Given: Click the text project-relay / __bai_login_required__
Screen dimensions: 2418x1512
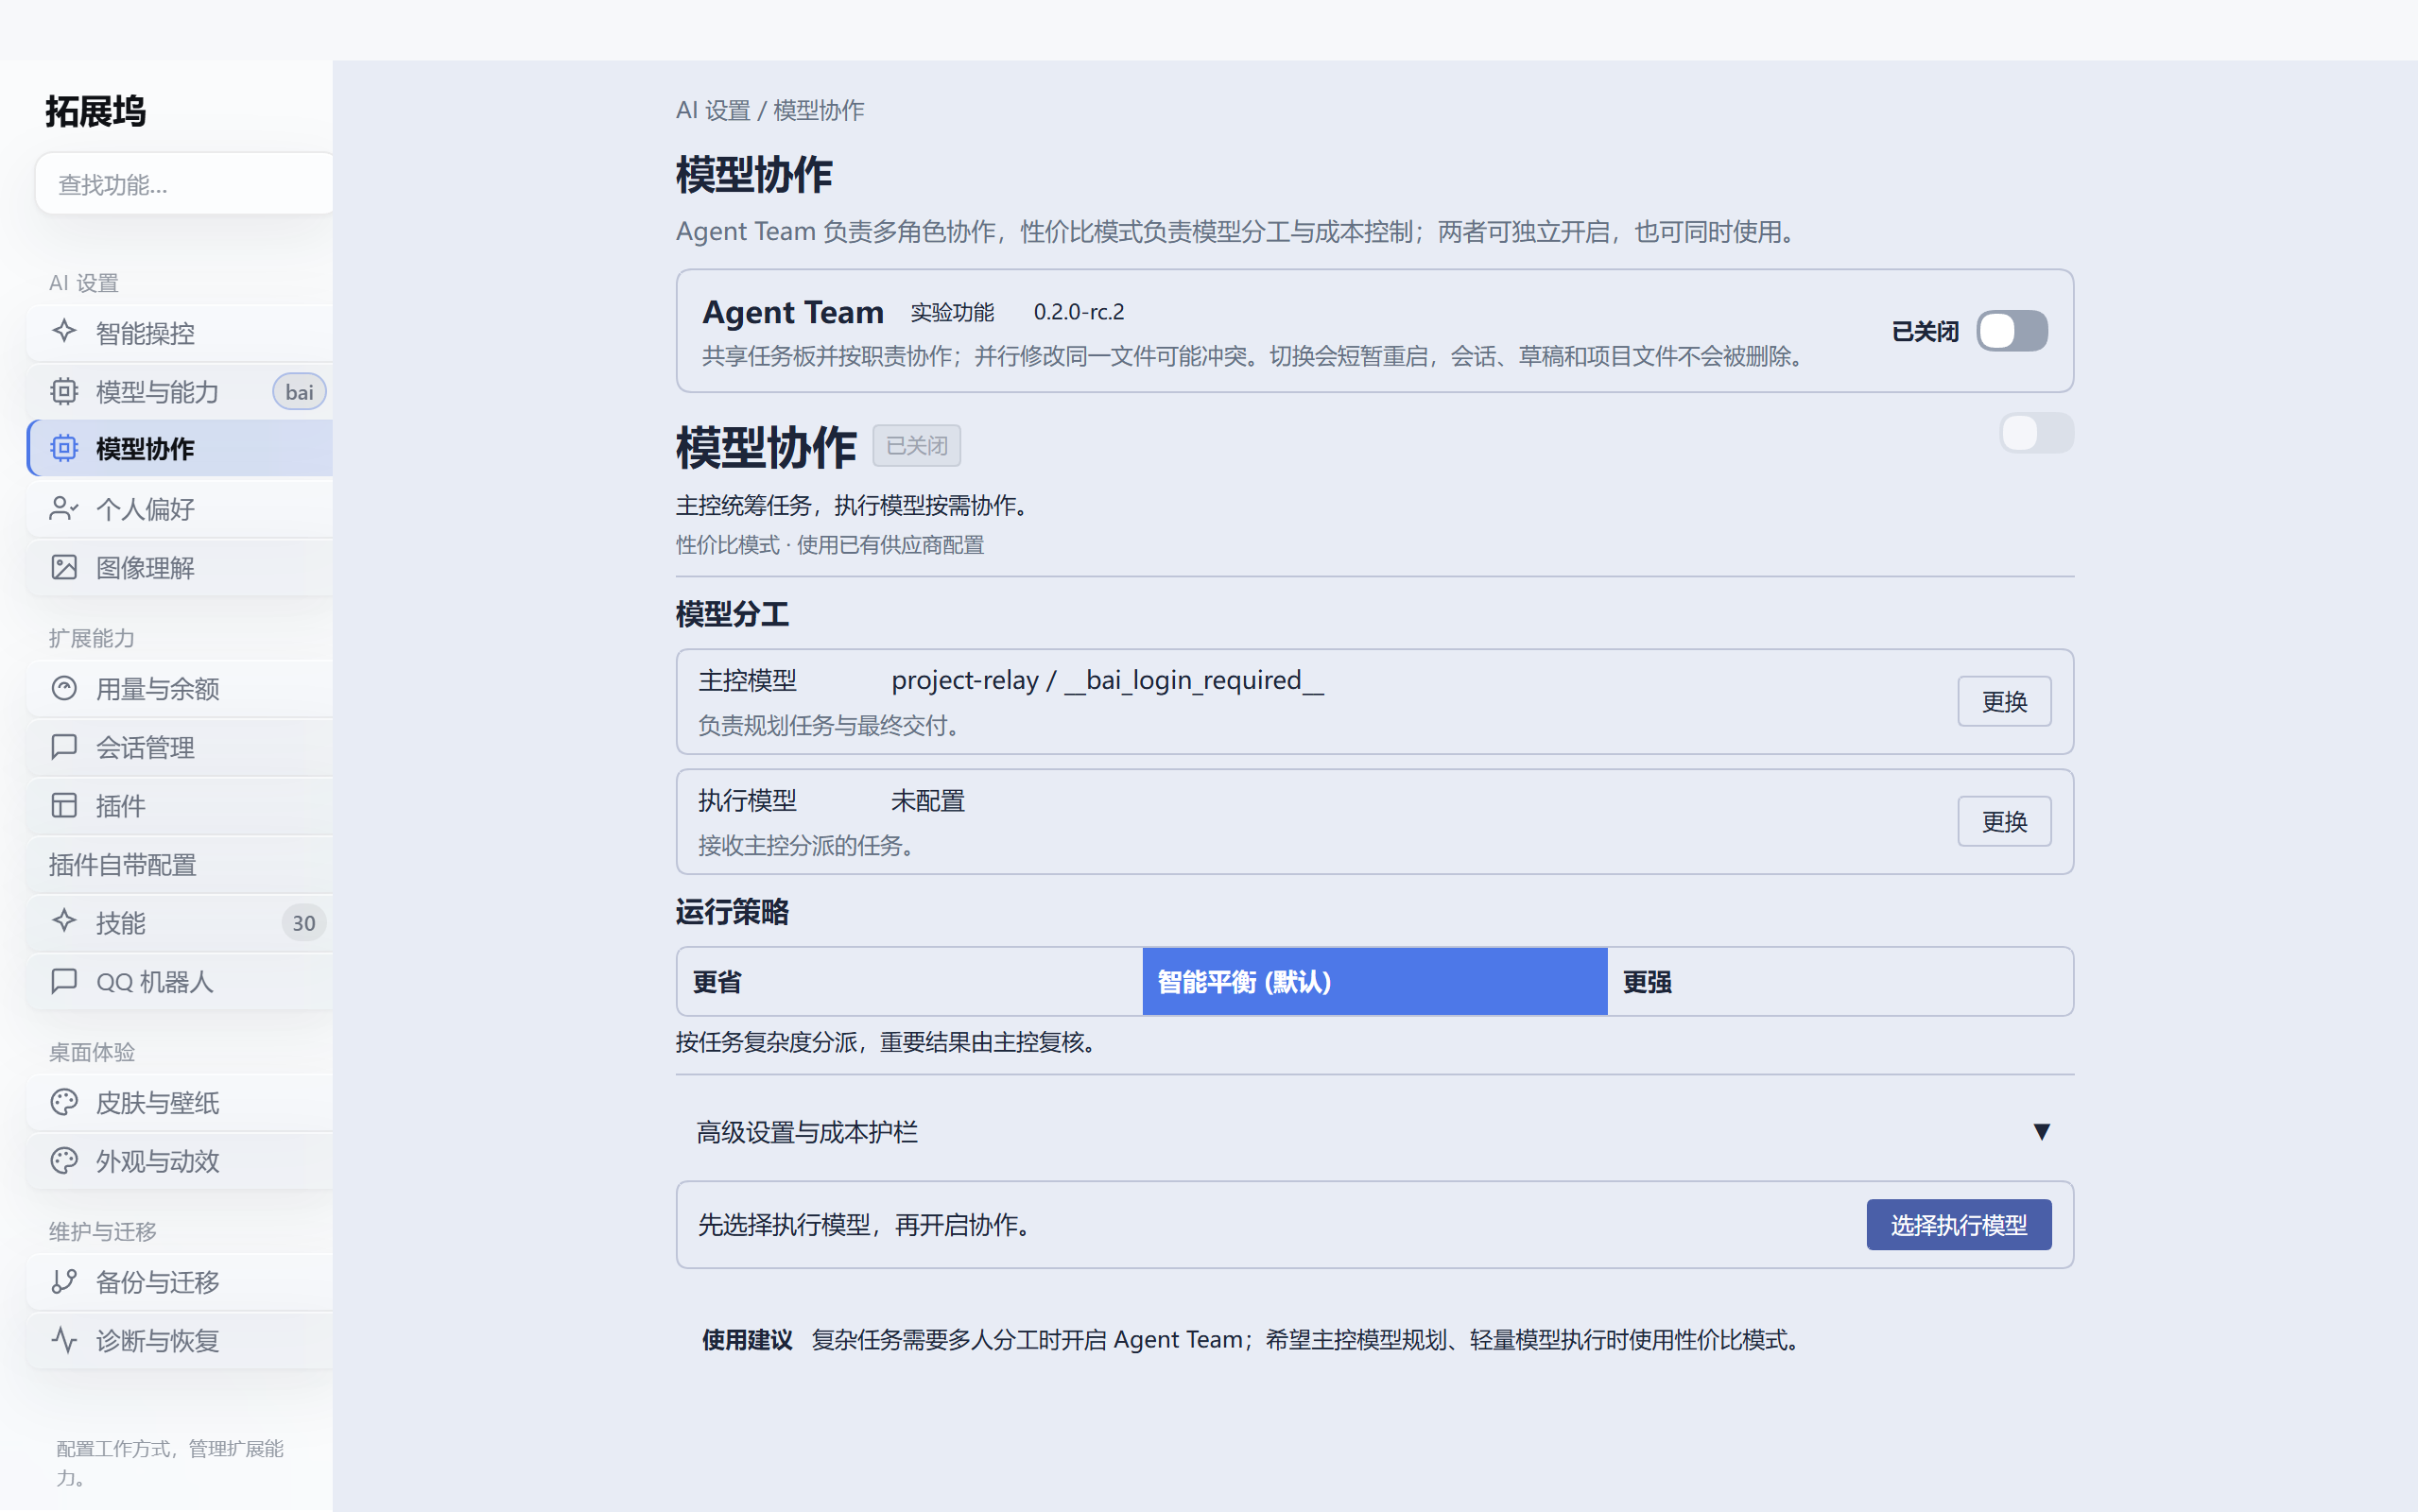Looking at the screenshot, I should coord(1107,680).
